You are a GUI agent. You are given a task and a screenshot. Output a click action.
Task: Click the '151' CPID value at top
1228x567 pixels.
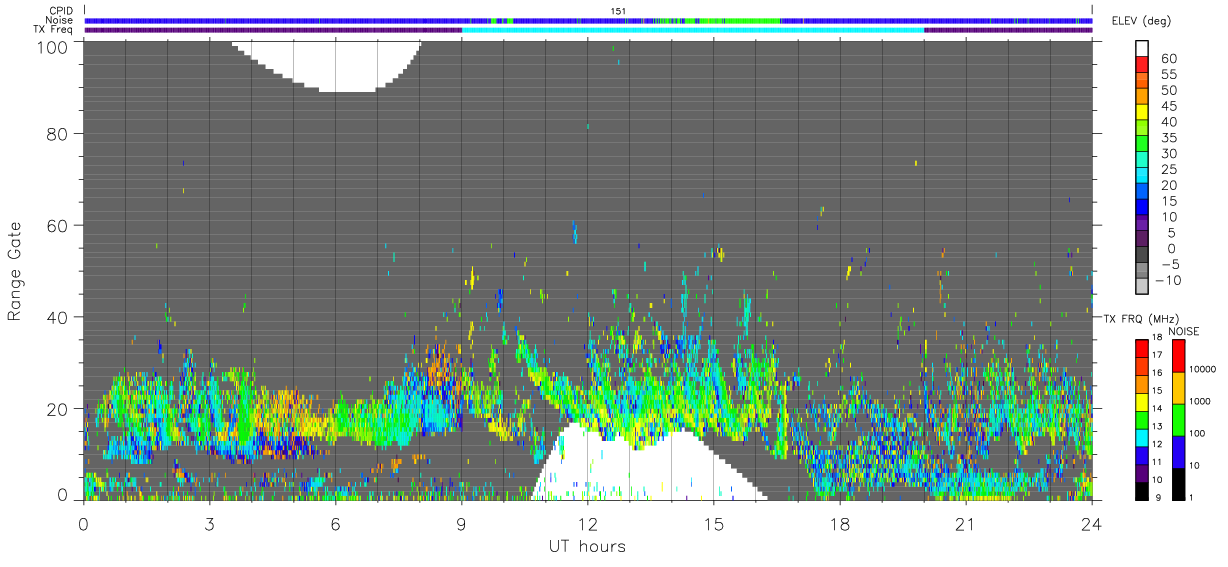point(618,11)
